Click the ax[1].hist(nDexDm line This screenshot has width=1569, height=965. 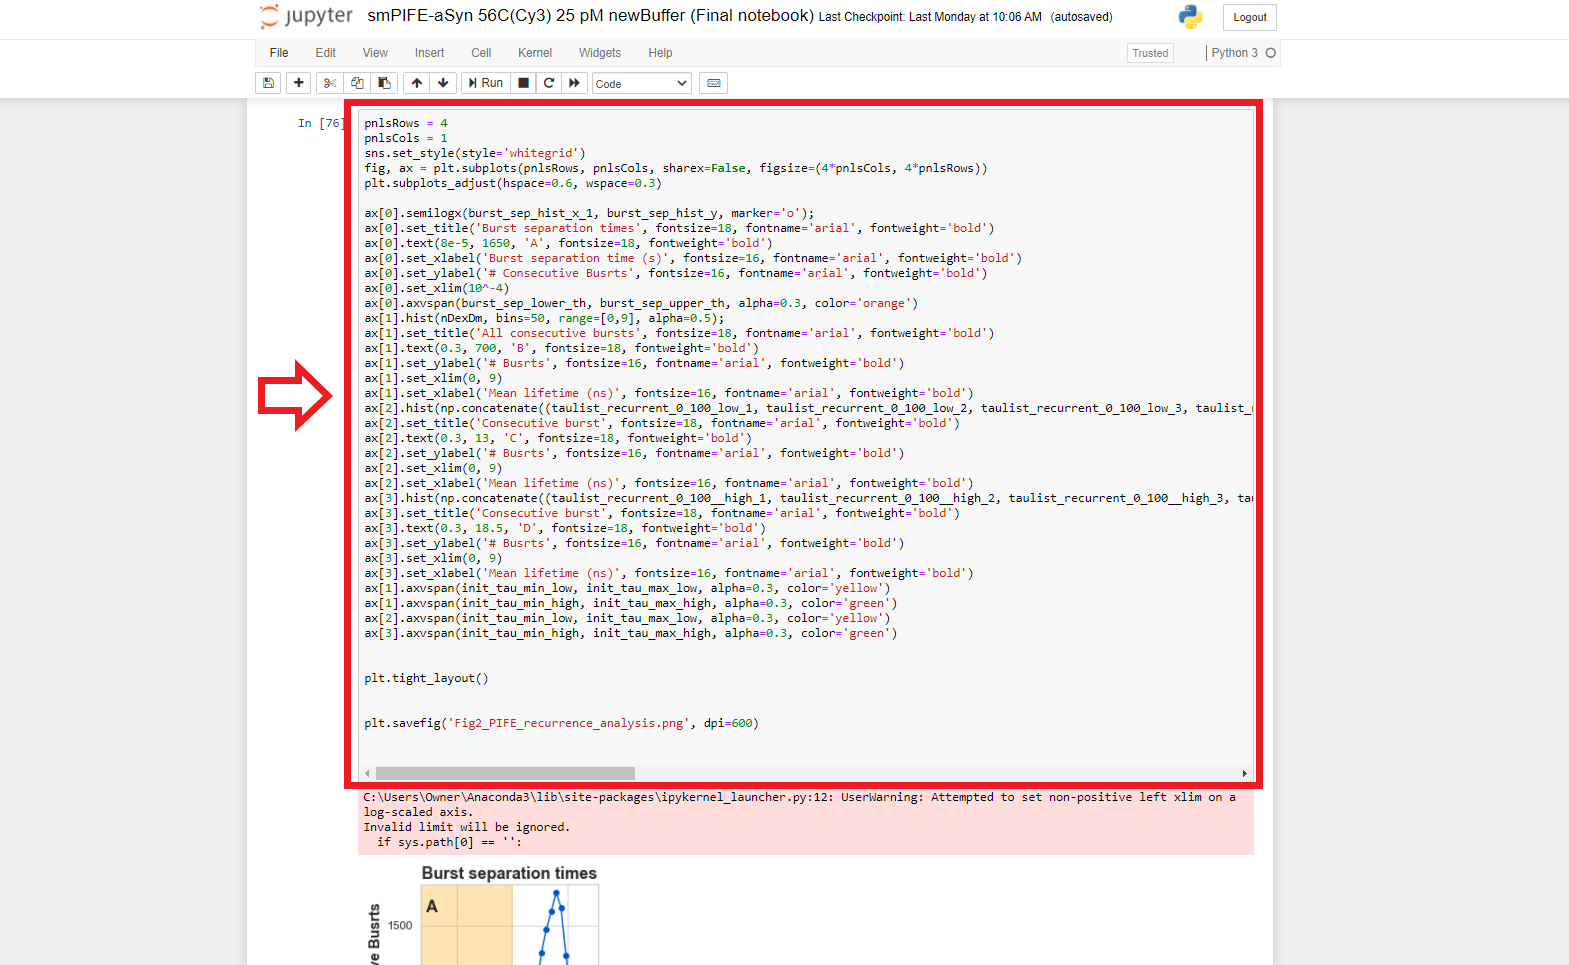point(544,318)
